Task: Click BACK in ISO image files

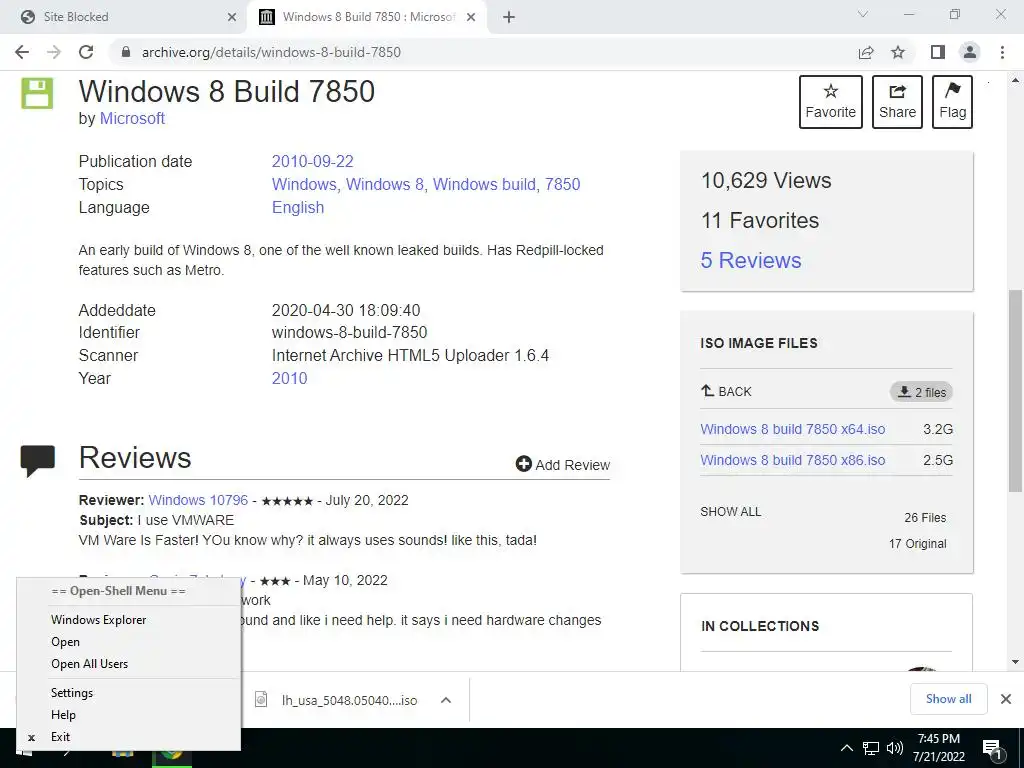Action: (x=726, y=391)
